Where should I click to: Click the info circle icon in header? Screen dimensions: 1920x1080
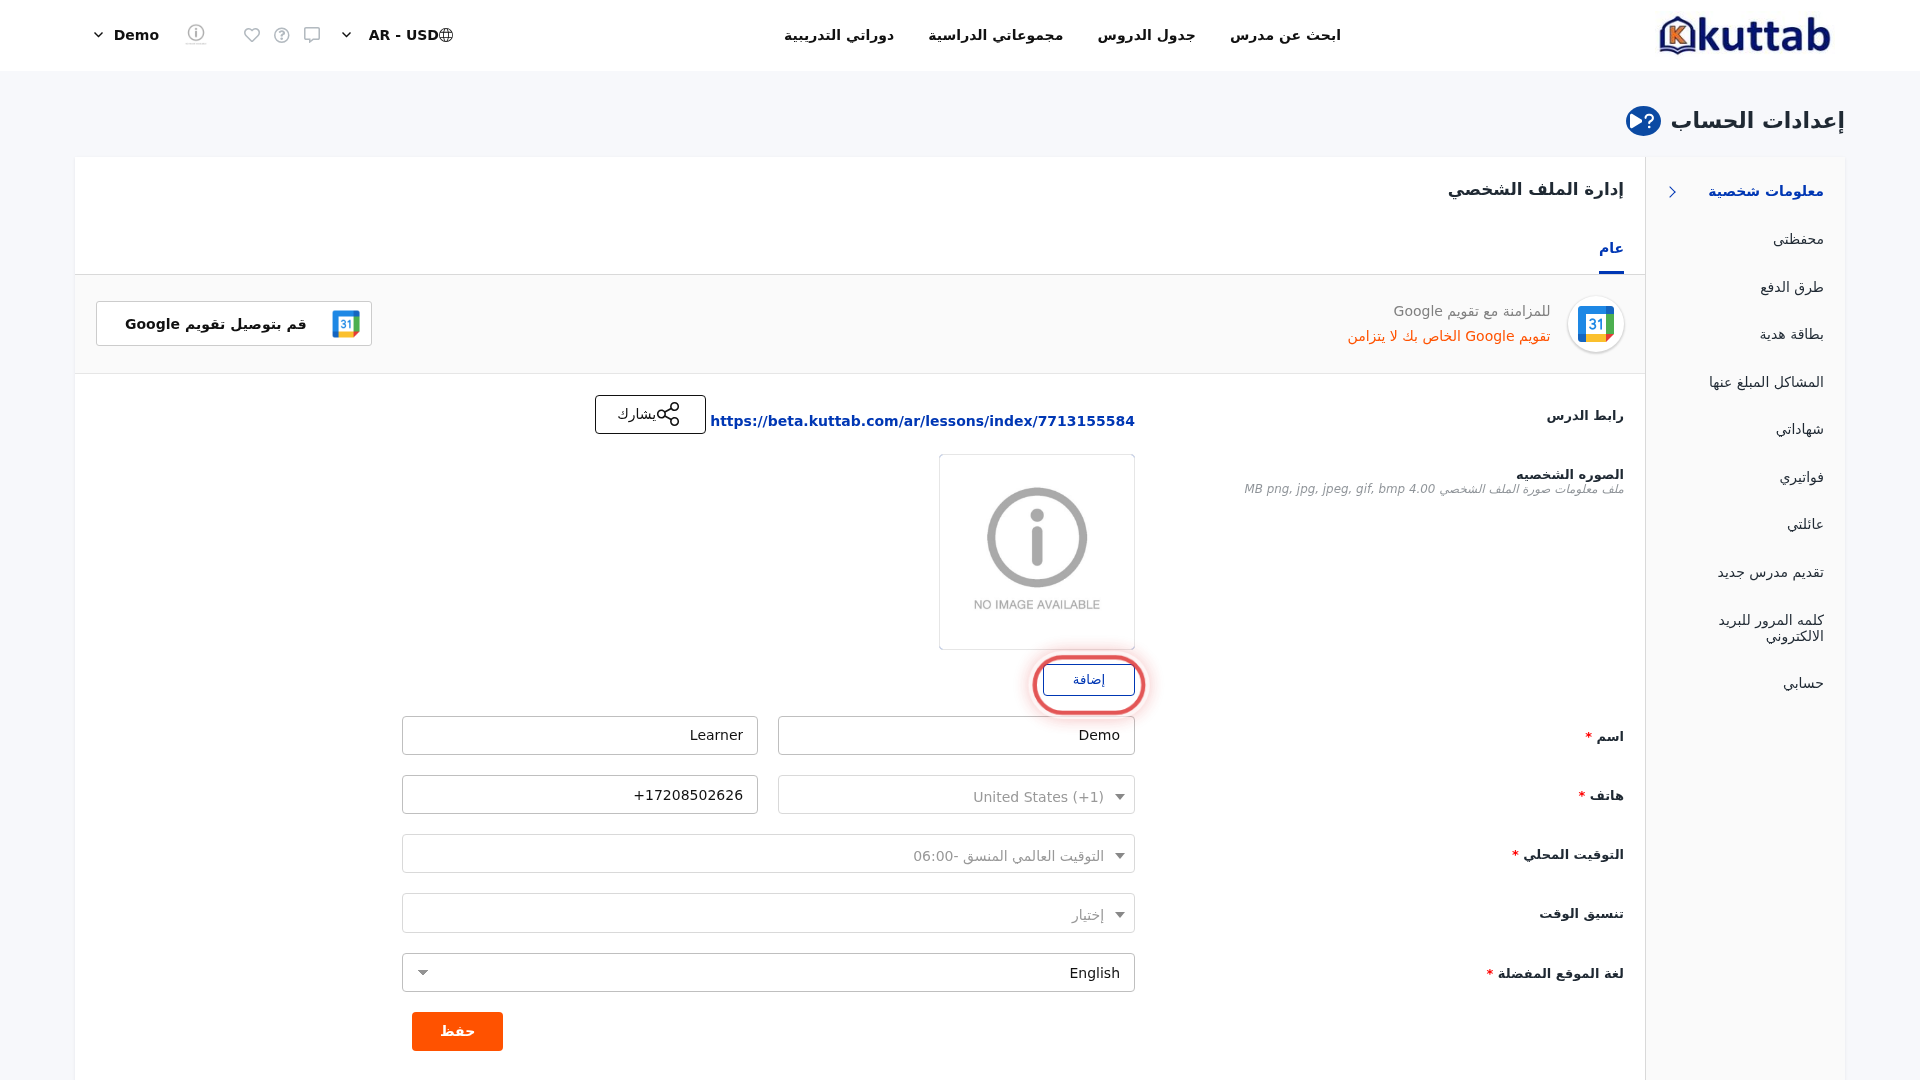pyautogui.click(x=196, y=33)
